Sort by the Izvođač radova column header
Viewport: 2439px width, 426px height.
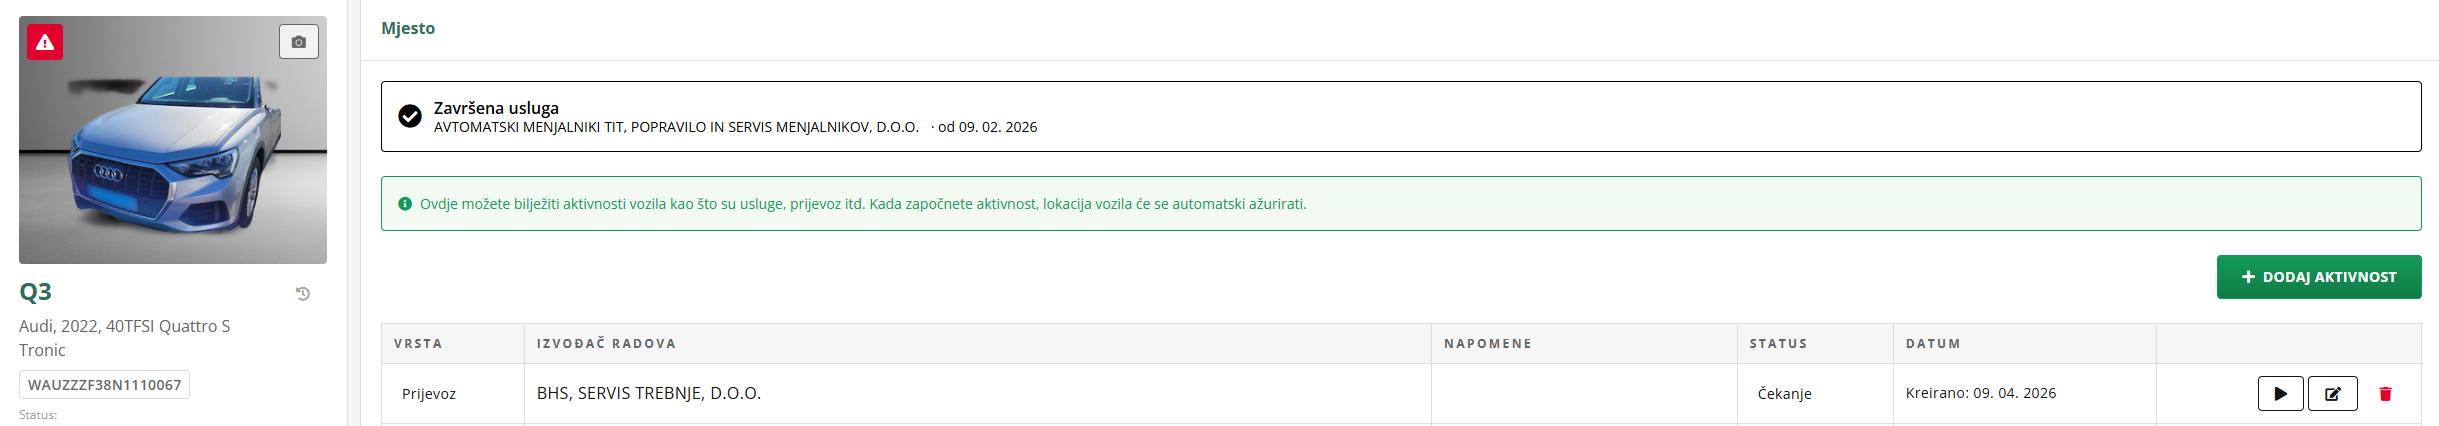pyautogui.click(x=606, y=344)
